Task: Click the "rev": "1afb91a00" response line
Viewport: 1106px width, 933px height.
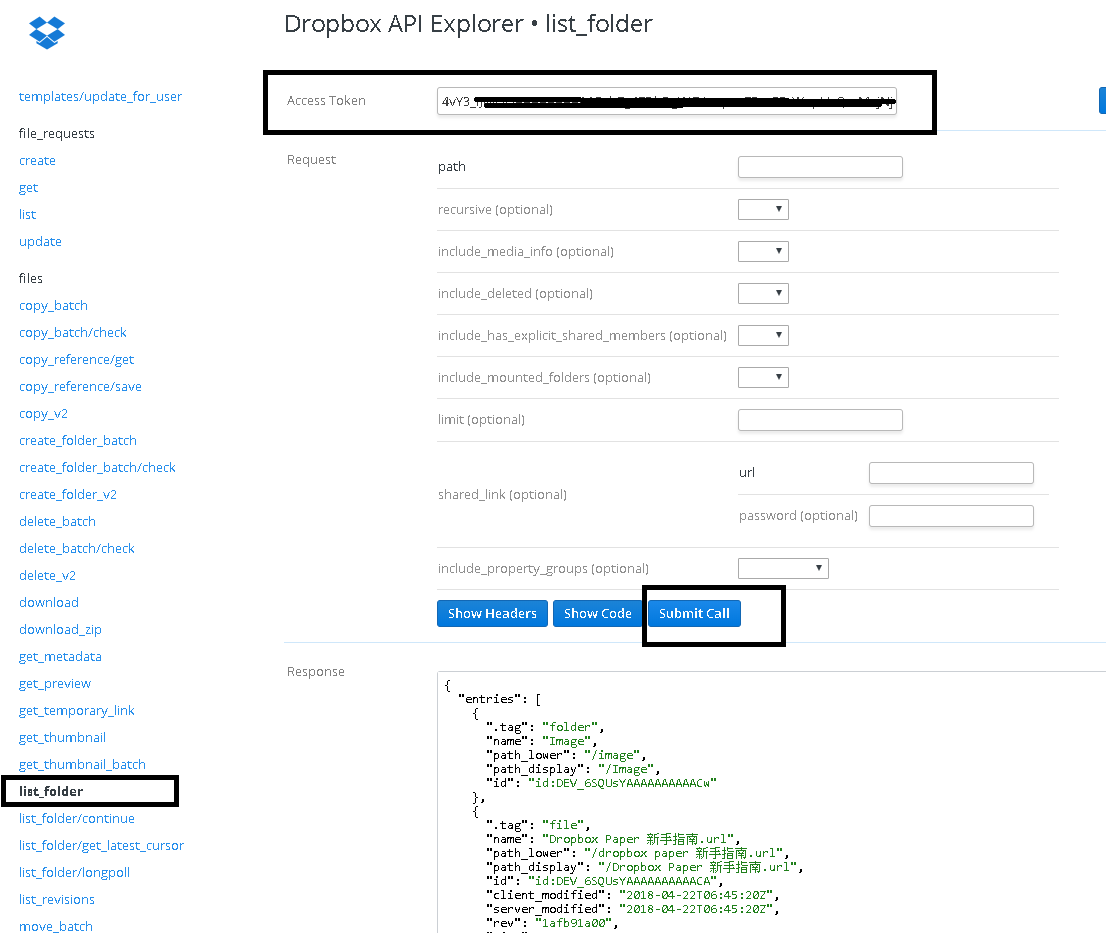Action: click(x=552, y=922)
